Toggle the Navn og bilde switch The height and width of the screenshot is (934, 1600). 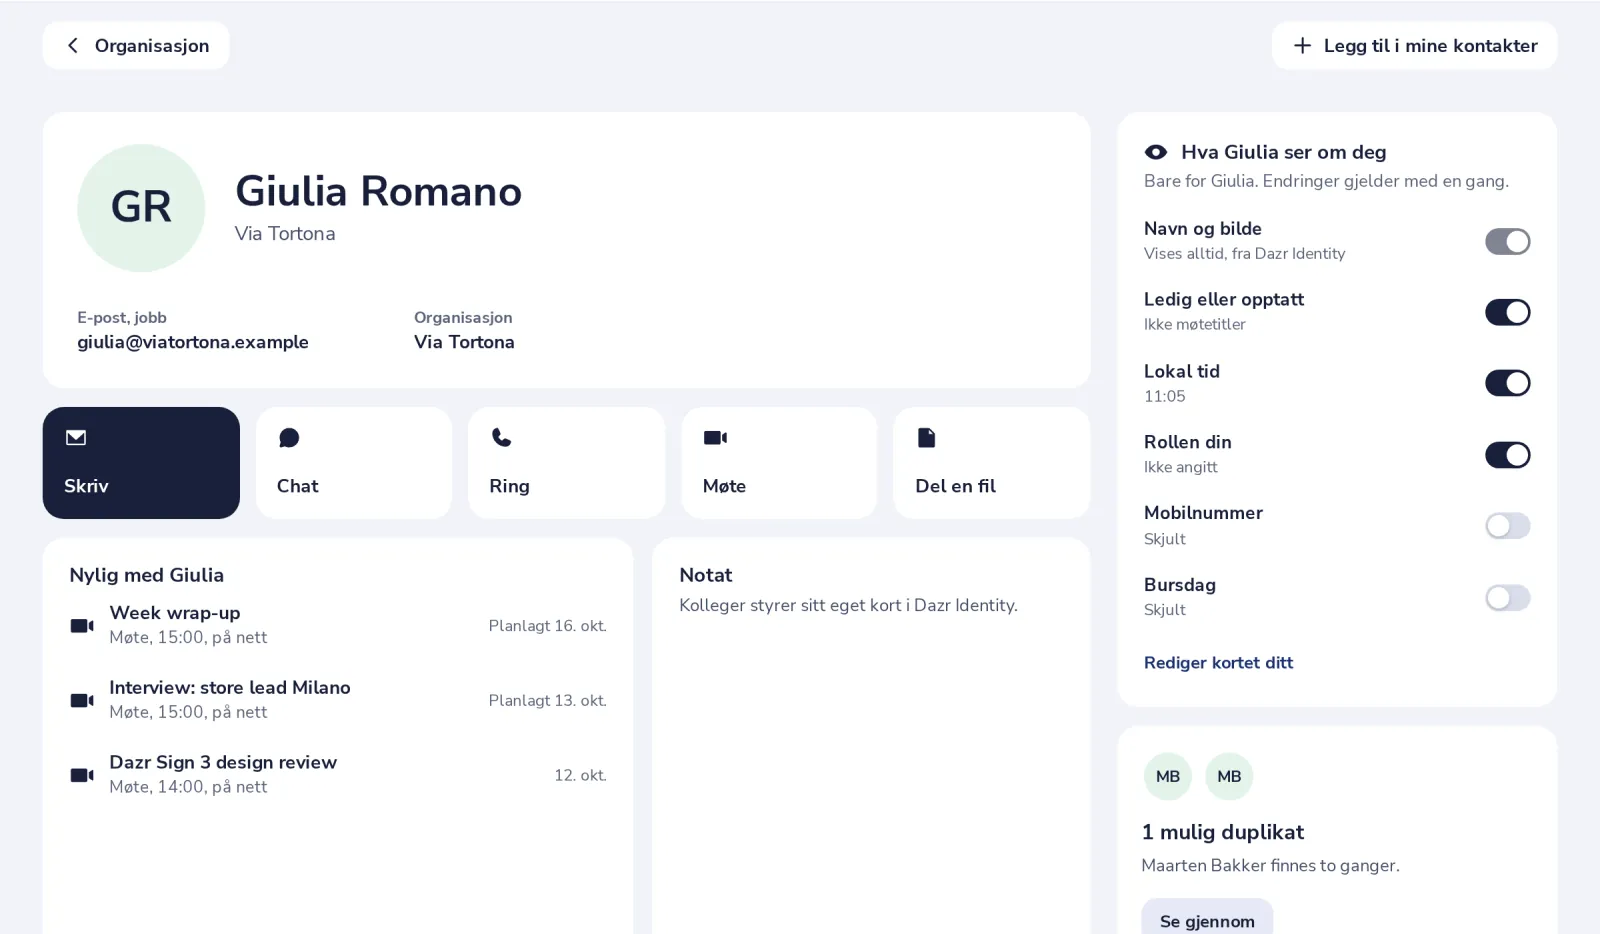[x=1507, y=241]
